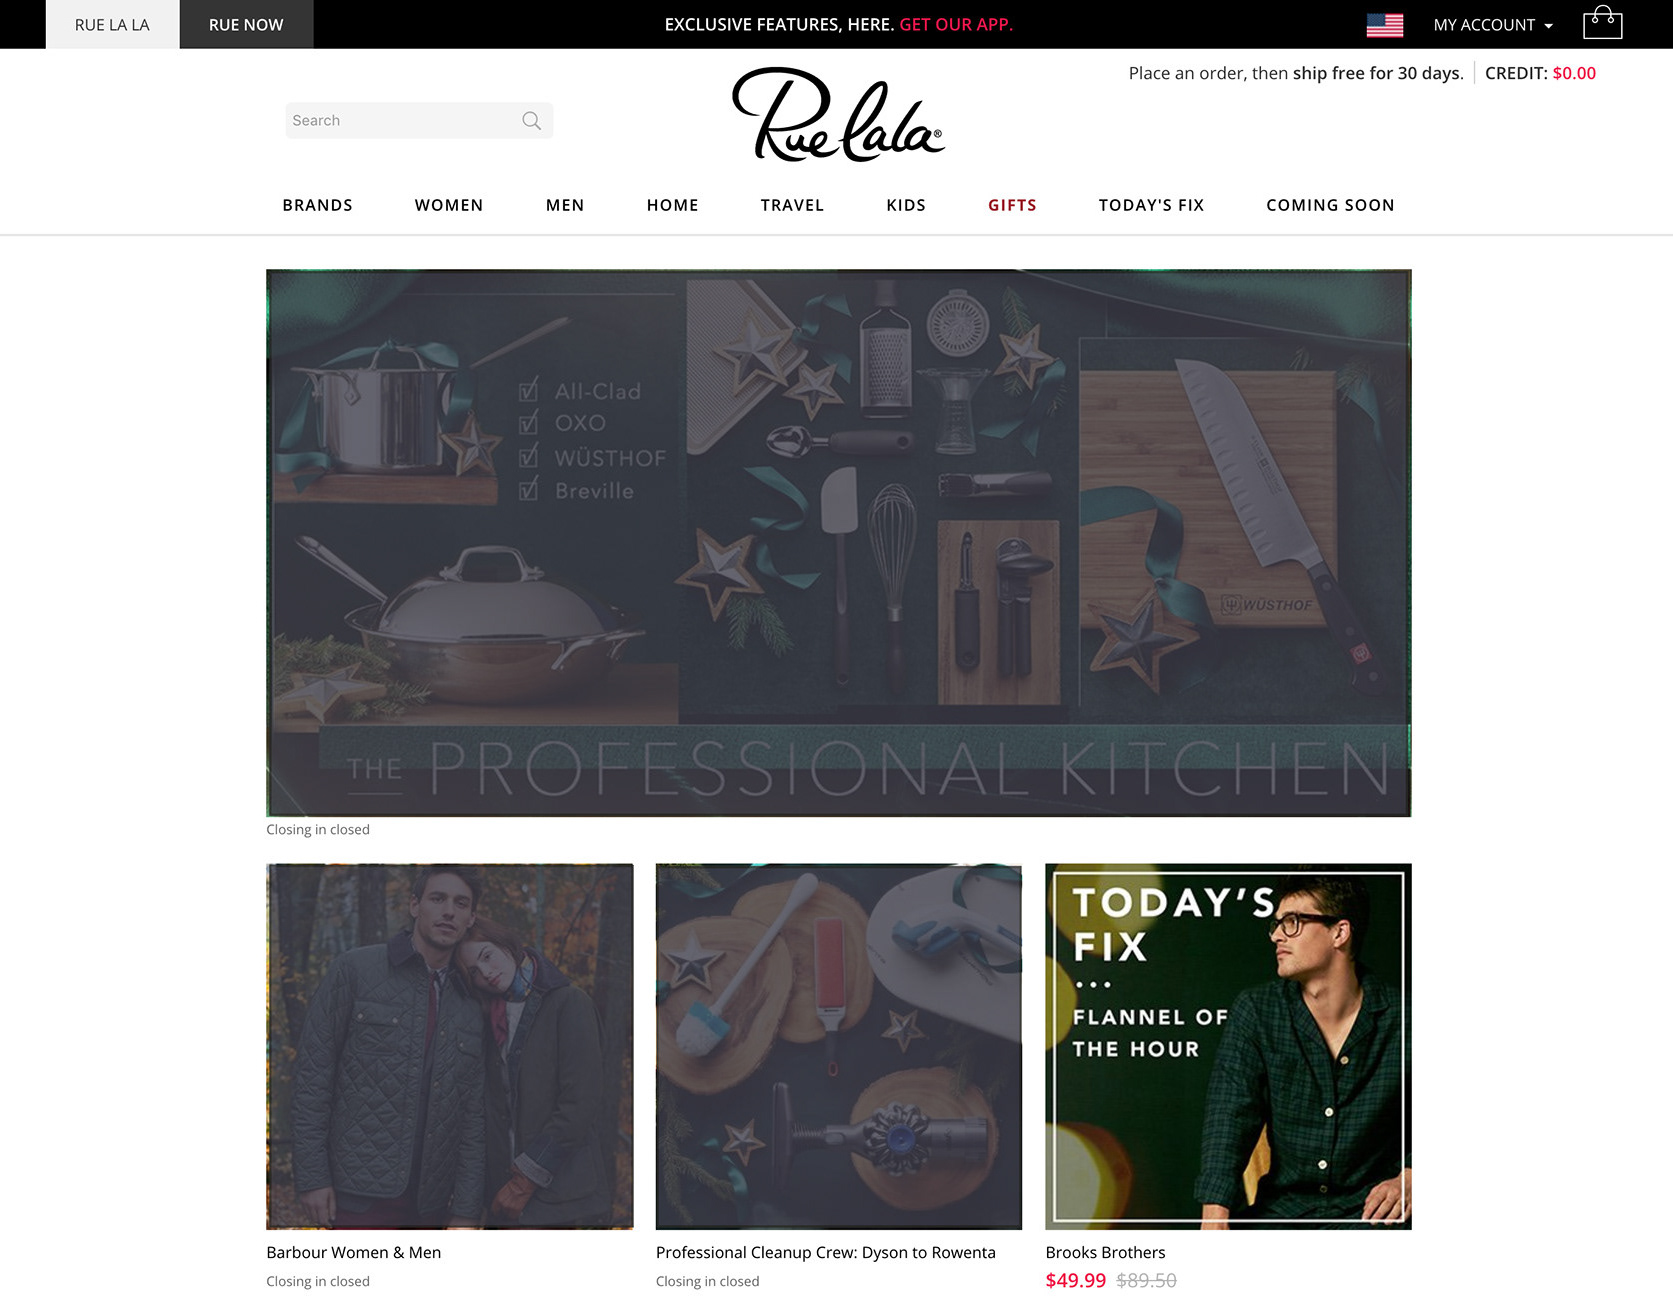This screenshot has width=1673, height=1308.
Task: Click the Brooks Brothers Today's Fix image
Action: tap(1228, 1046)
